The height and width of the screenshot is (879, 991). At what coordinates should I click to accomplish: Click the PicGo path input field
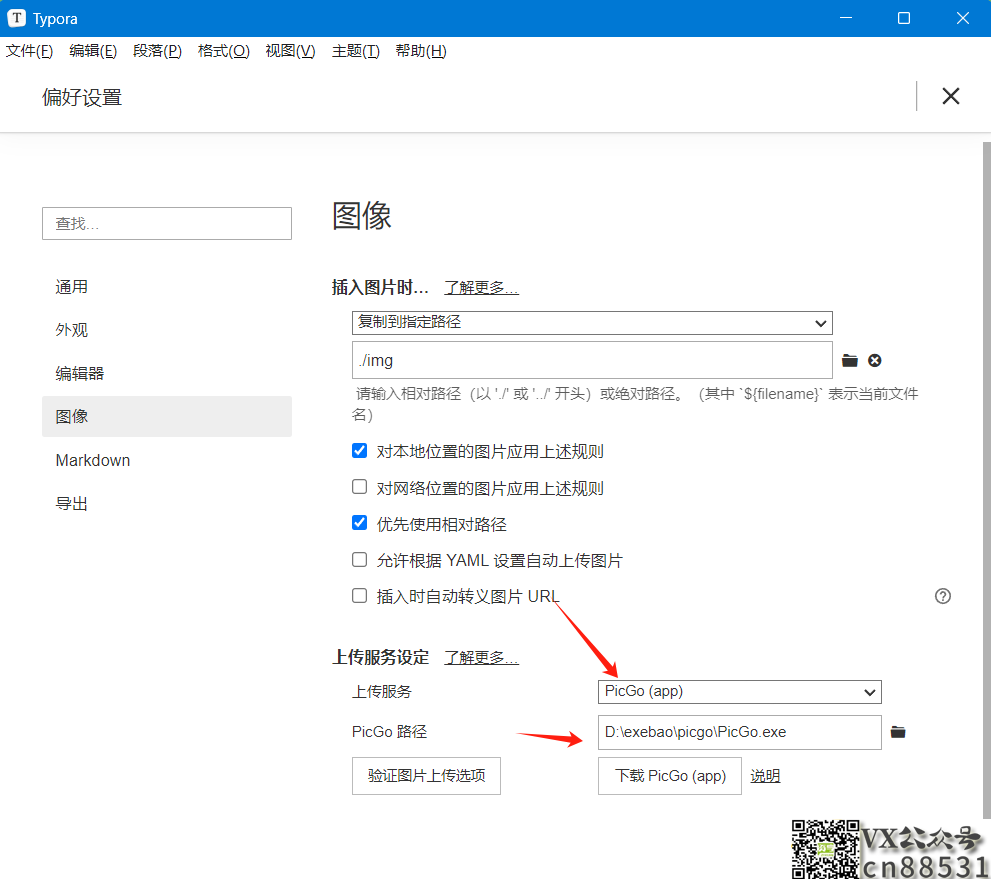(739, 732)
